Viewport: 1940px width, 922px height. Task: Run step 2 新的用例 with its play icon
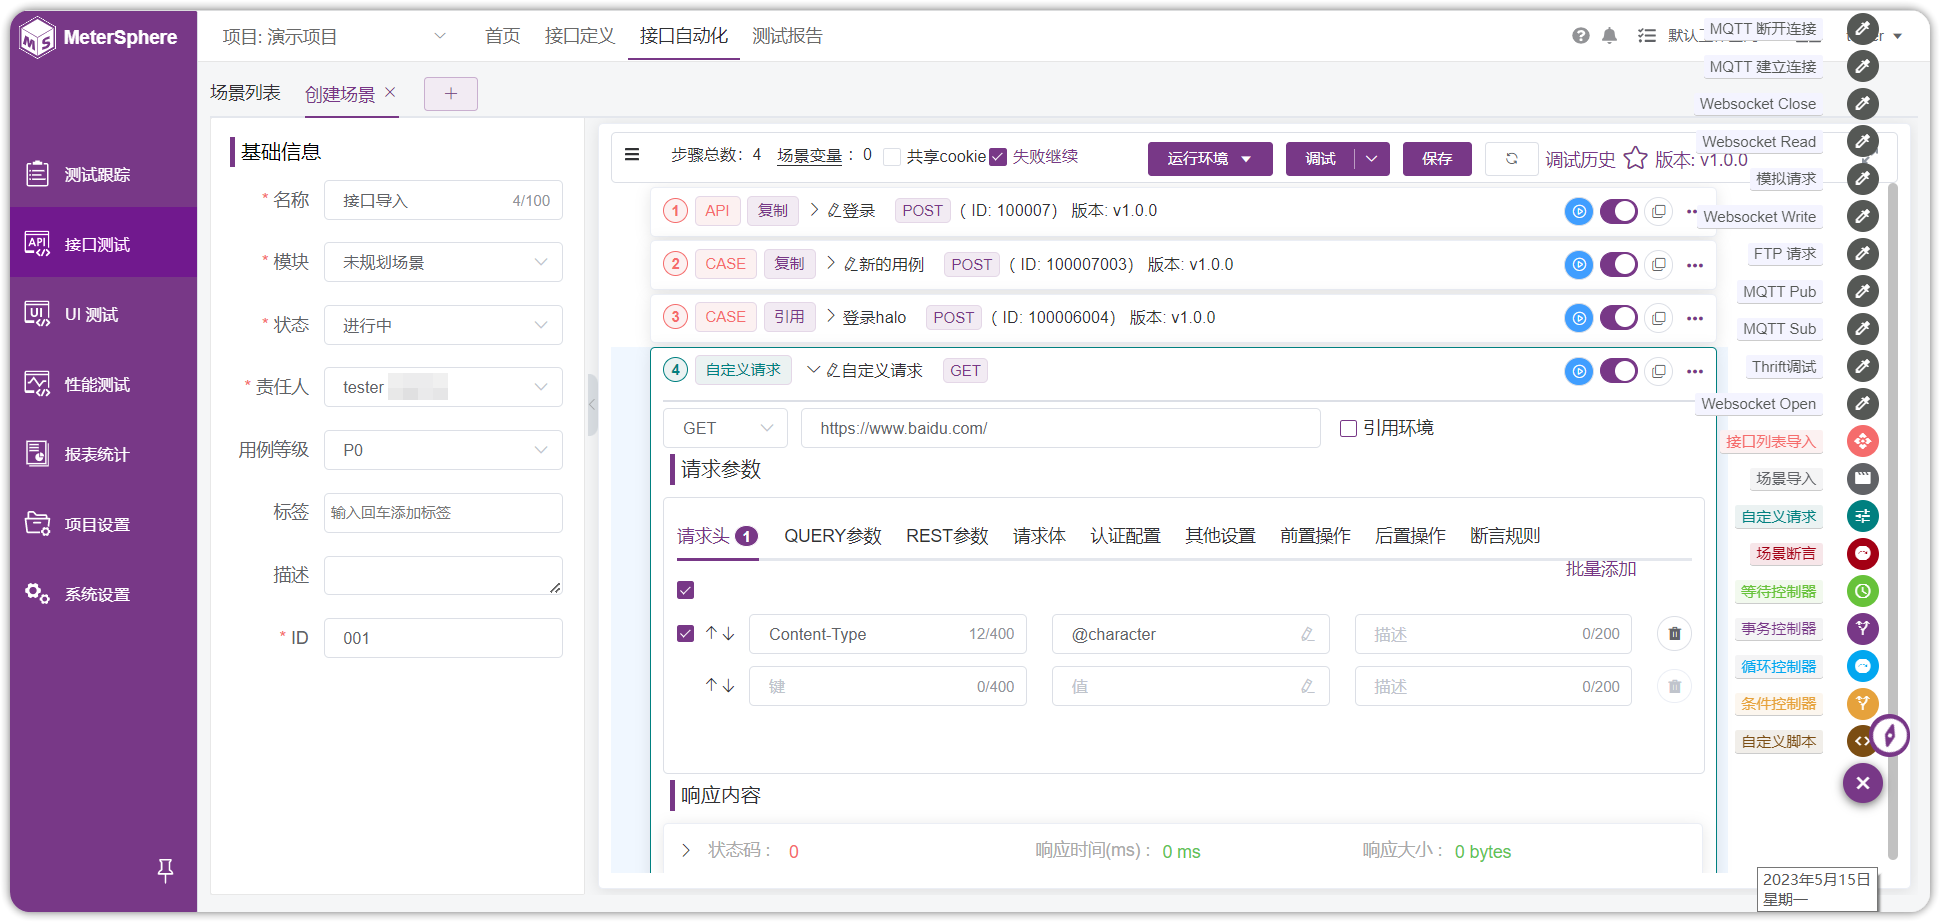click(1578, 265)
